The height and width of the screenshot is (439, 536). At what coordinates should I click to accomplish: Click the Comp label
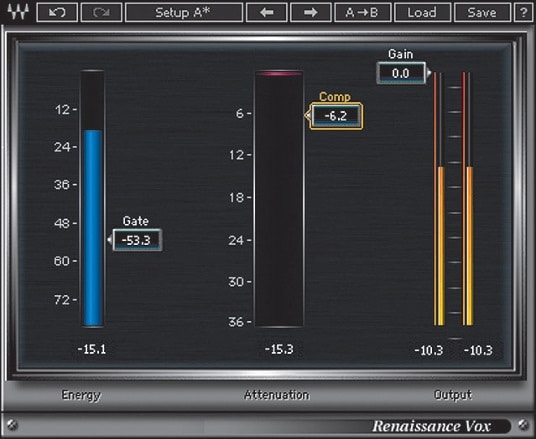(335, 97)
